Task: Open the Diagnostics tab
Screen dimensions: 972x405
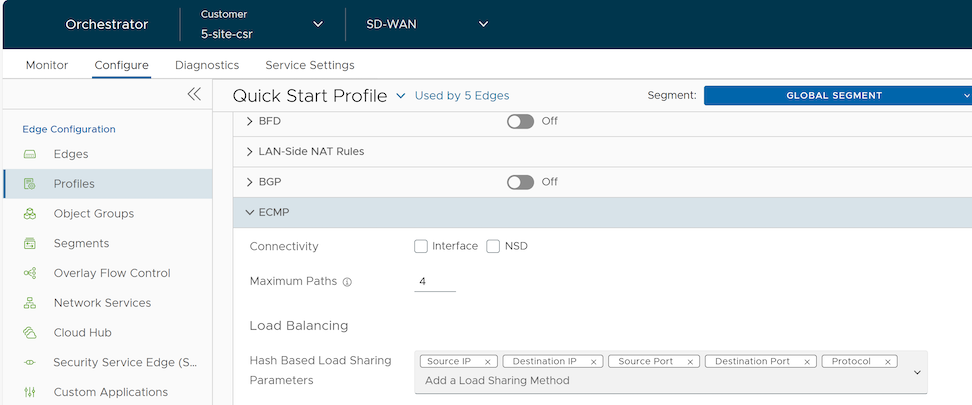Action: (207, 65)
